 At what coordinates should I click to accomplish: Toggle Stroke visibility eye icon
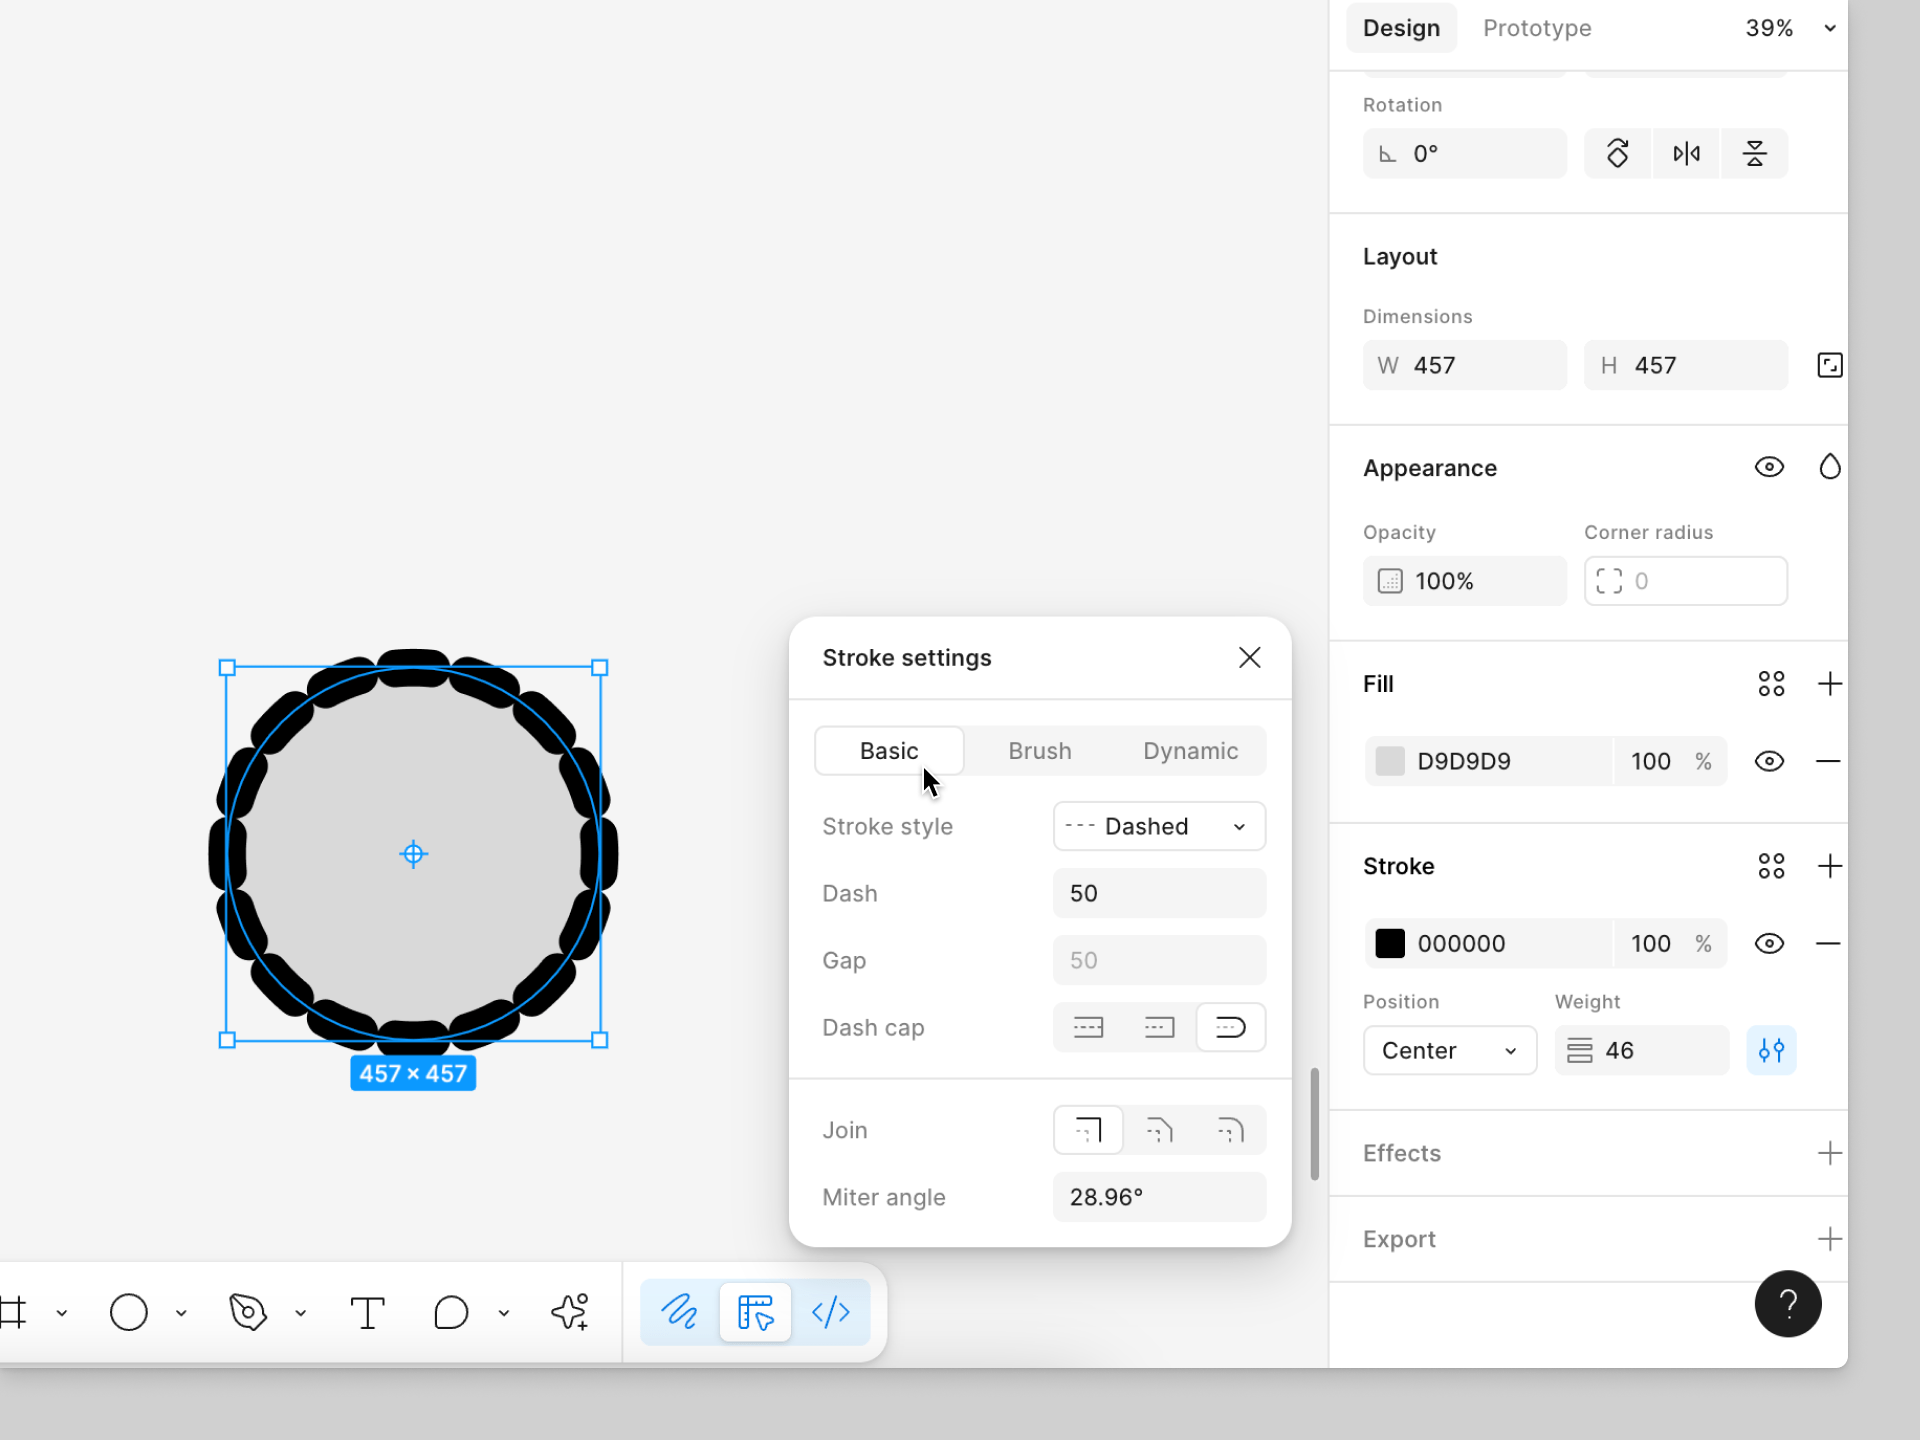pyautogui.click(x=1769, y=943)
